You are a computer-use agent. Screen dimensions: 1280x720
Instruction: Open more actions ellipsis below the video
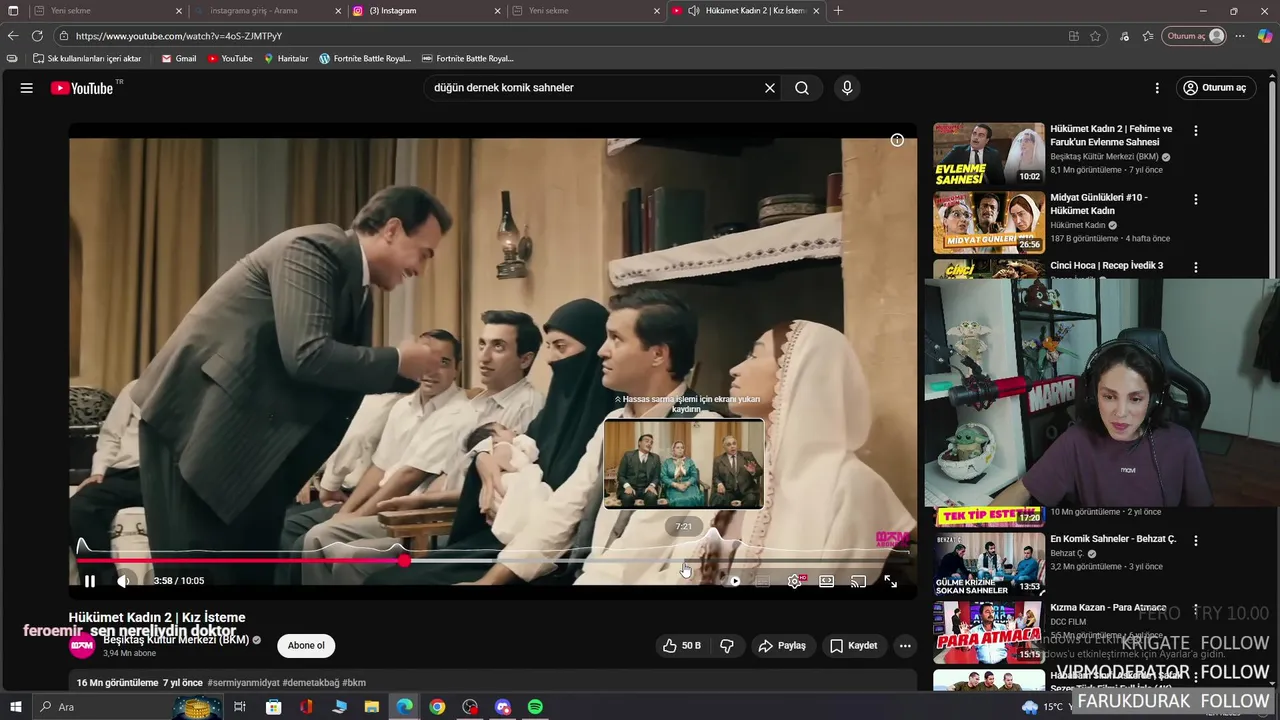[905, 646]
